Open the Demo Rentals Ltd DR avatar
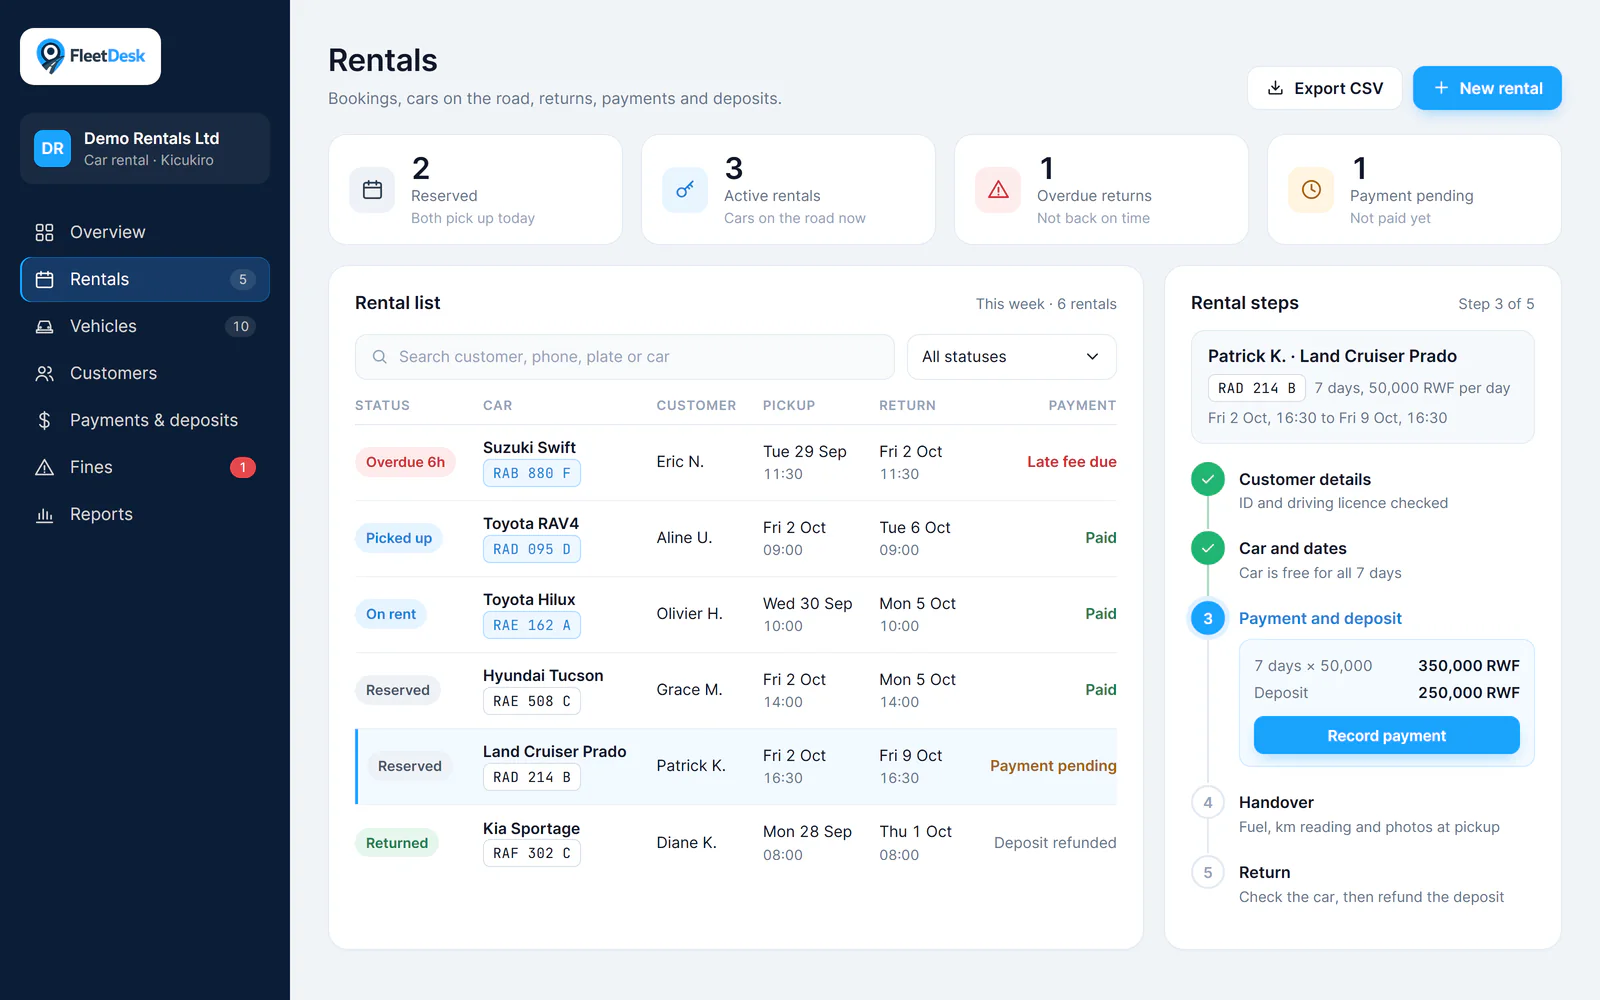 click(52, 148)
